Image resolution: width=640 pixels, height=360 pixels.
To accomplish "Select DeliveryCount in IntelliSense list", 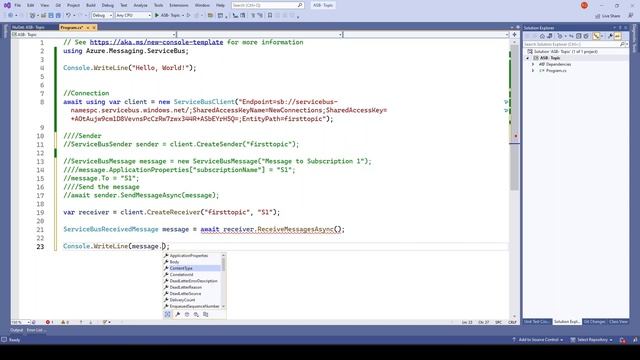I will pos(182,300).
